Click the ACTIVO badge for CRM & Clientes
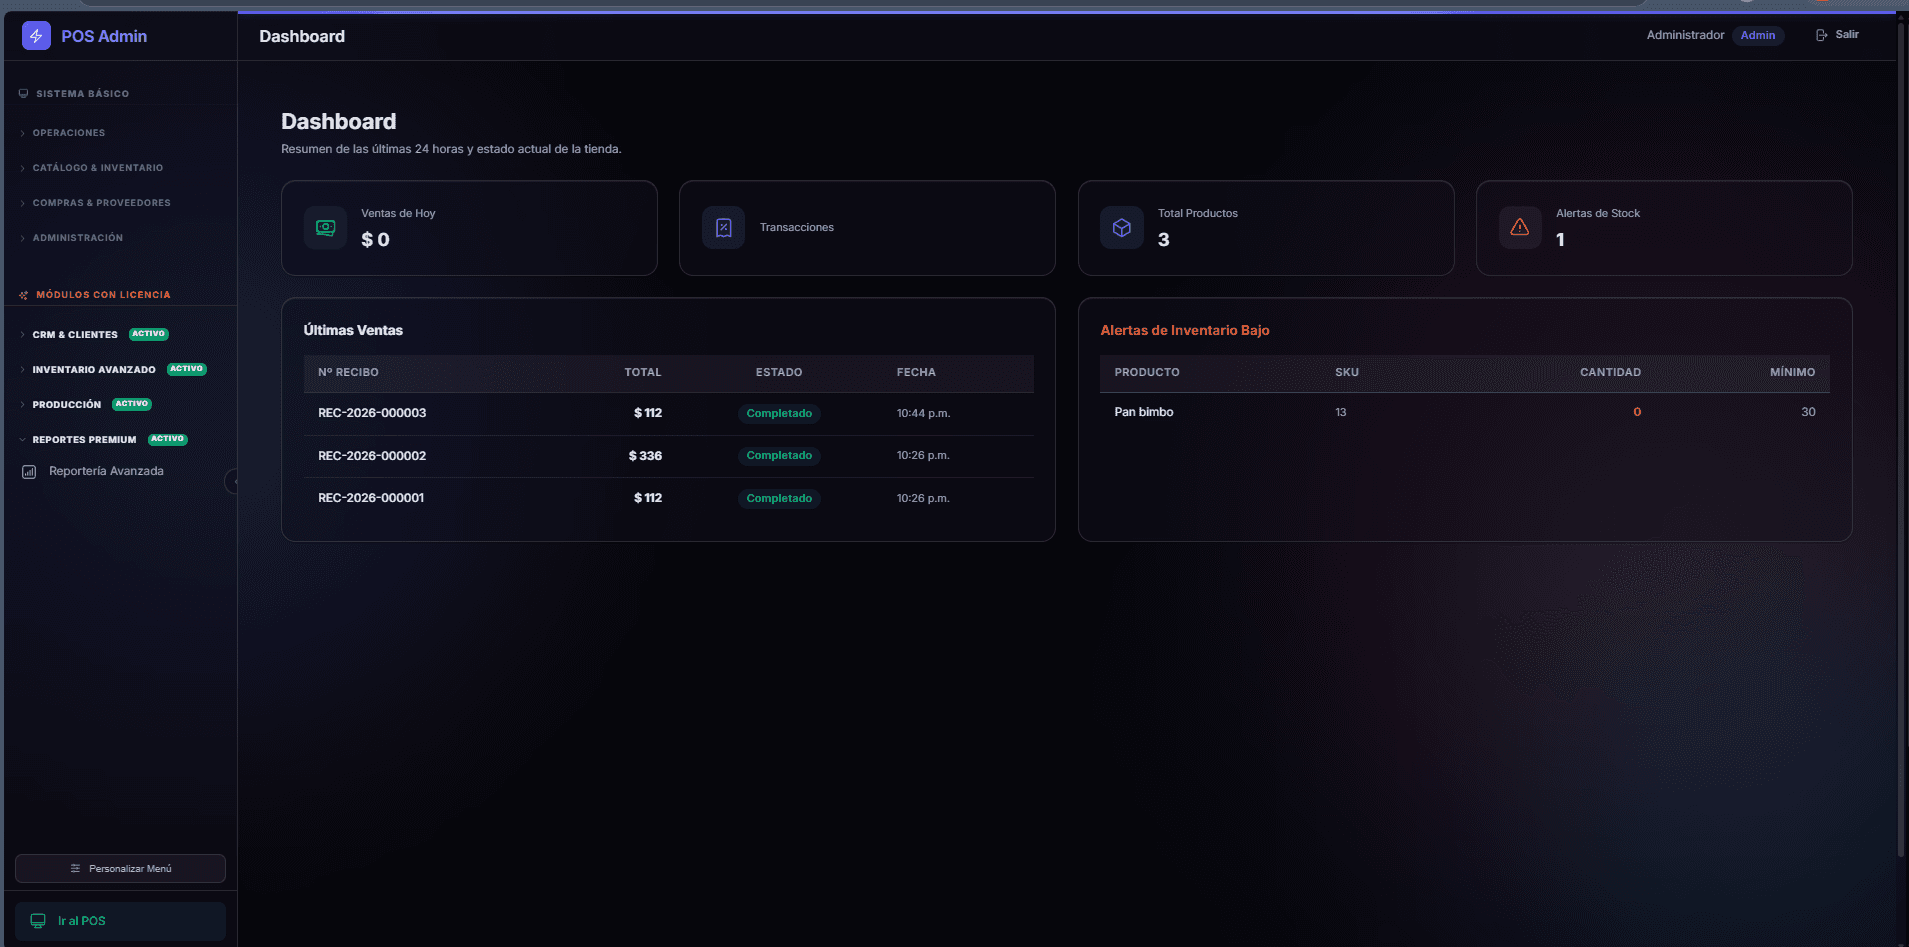Viewport: 1909px width, 947px height. (x=149, y=334)
